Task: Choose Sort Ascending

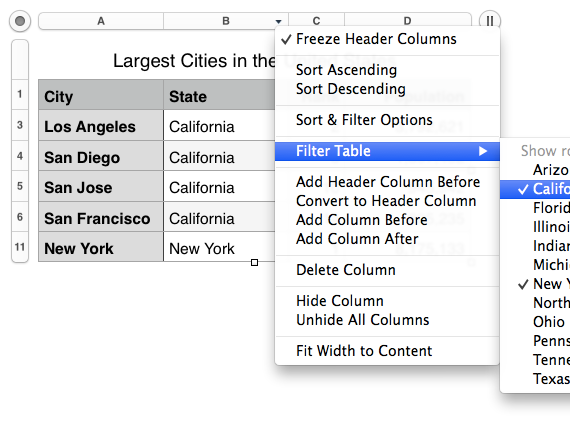Action: point(346,70)
